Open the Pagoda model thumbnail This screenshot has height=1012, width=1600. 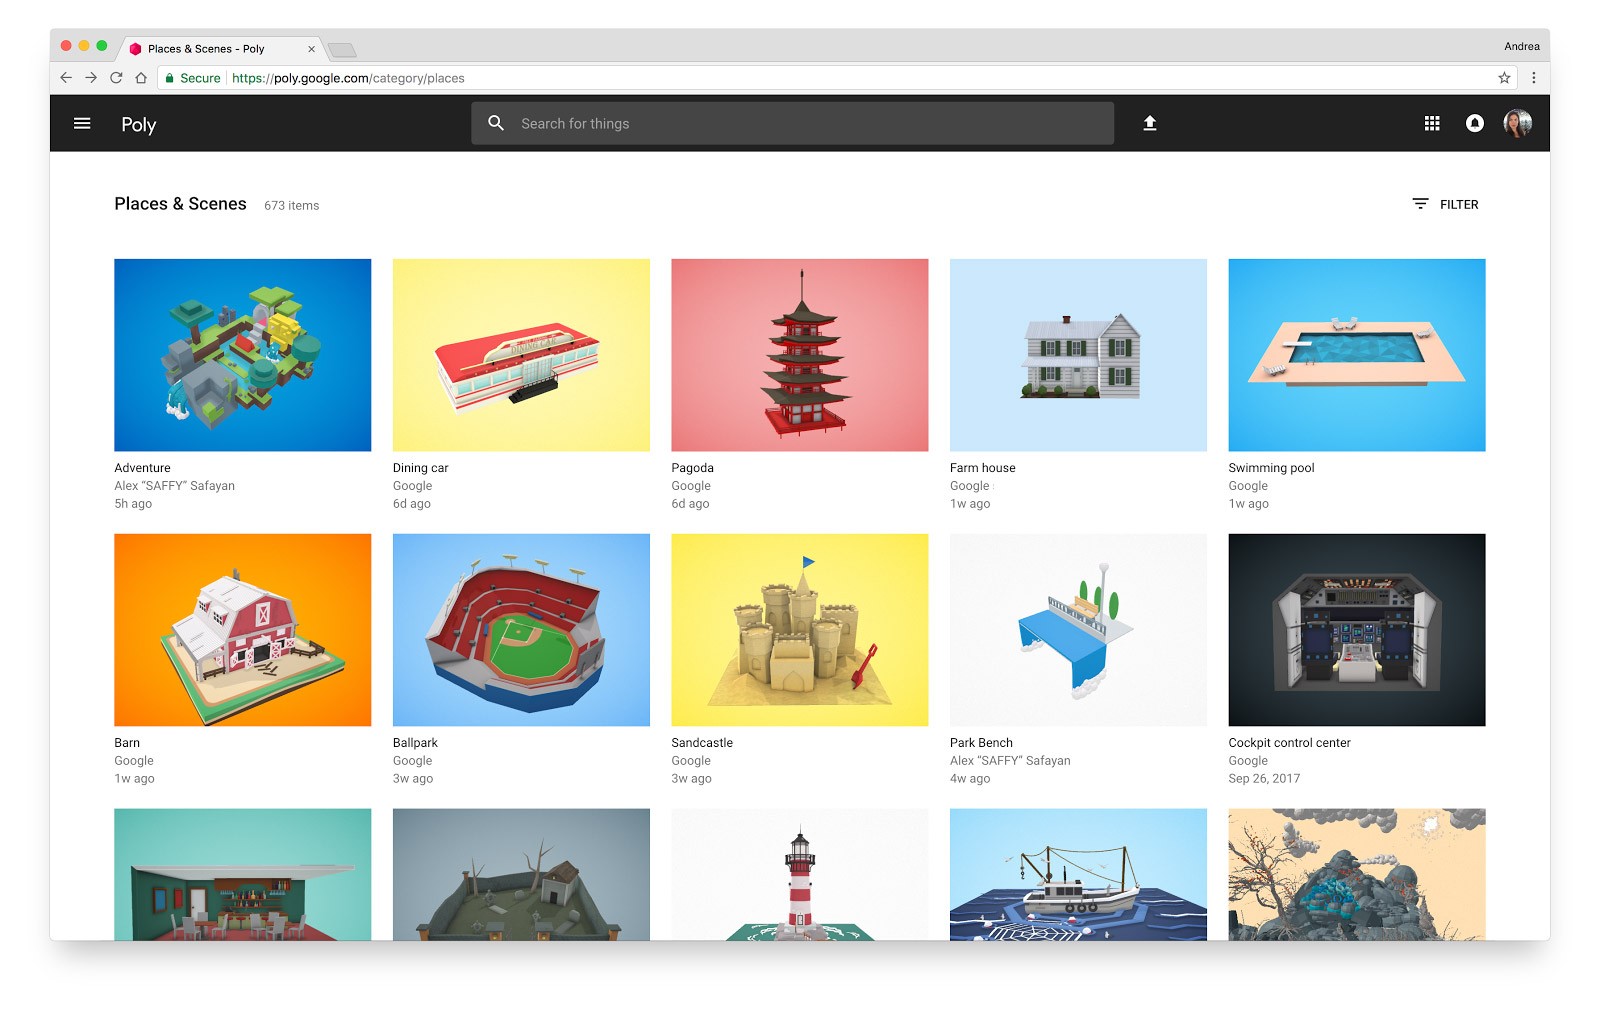tap(799, 355)
